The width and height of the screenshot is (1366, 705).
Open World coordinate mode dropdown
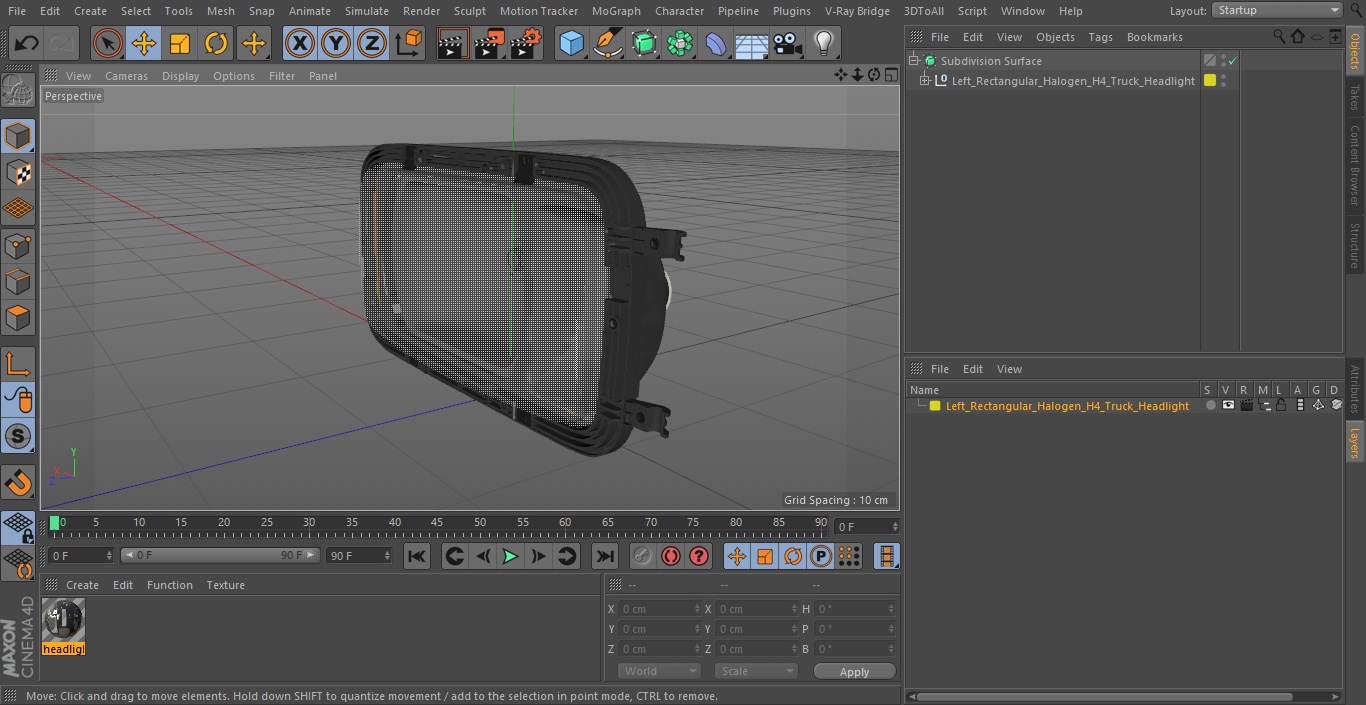tap(658, 671)
